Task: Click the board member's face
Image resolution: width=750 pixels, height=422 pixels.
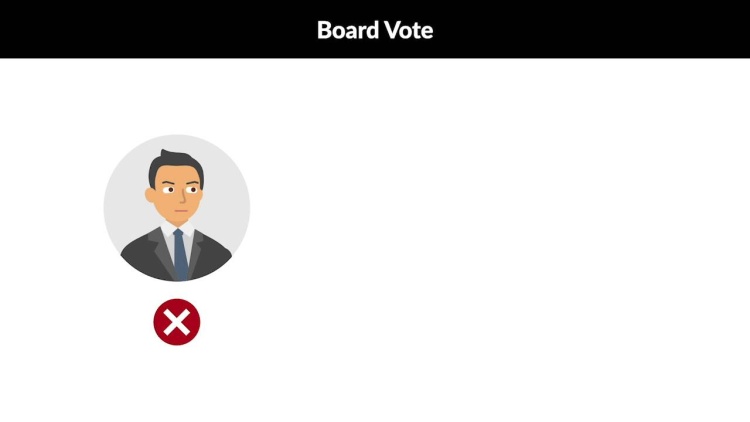Action: (x=176, y=194)
